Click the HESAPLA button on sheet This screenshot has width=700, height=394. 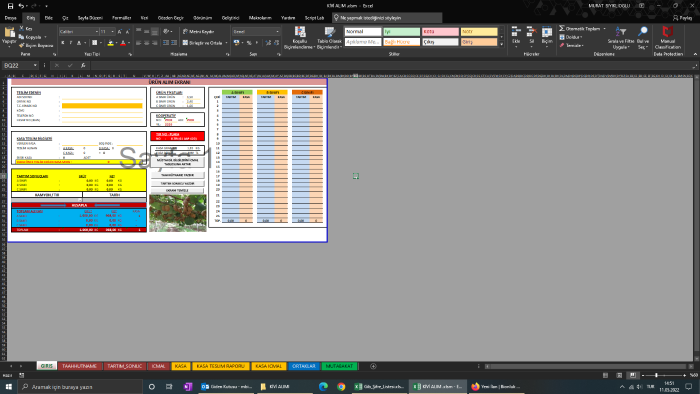click(79, 205)
